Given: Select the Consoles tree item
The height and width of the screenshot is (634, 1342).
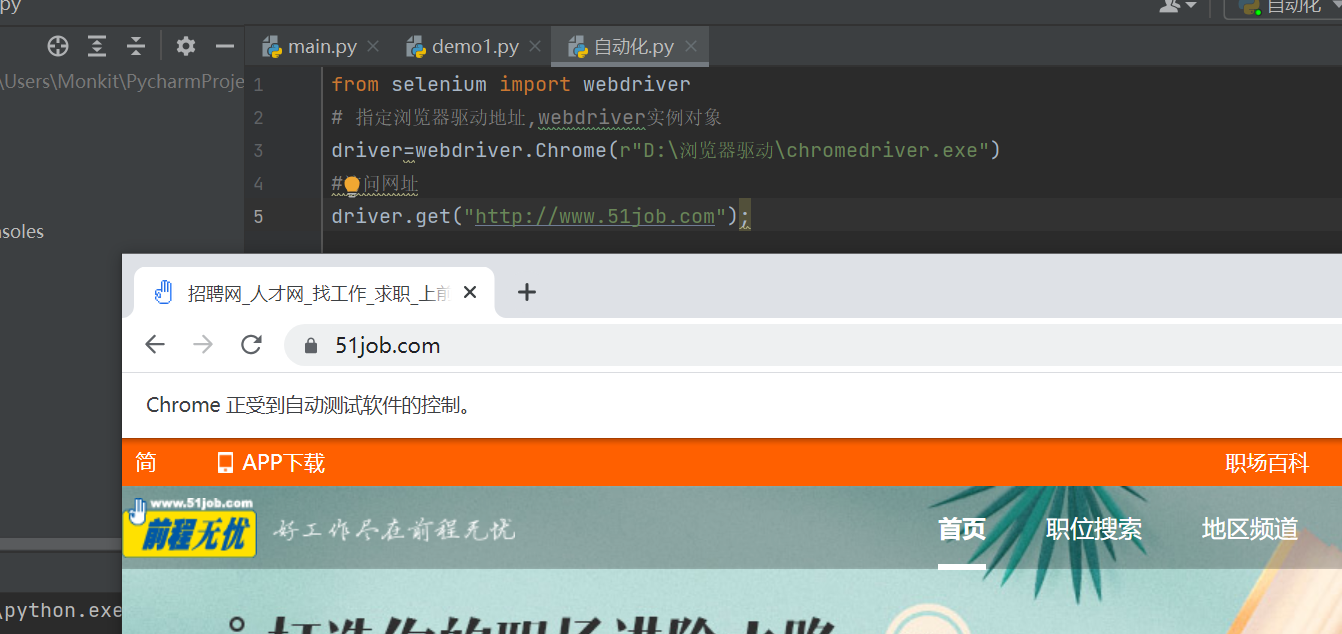Looking at the screenshot, I should click(x=22, y=232).
